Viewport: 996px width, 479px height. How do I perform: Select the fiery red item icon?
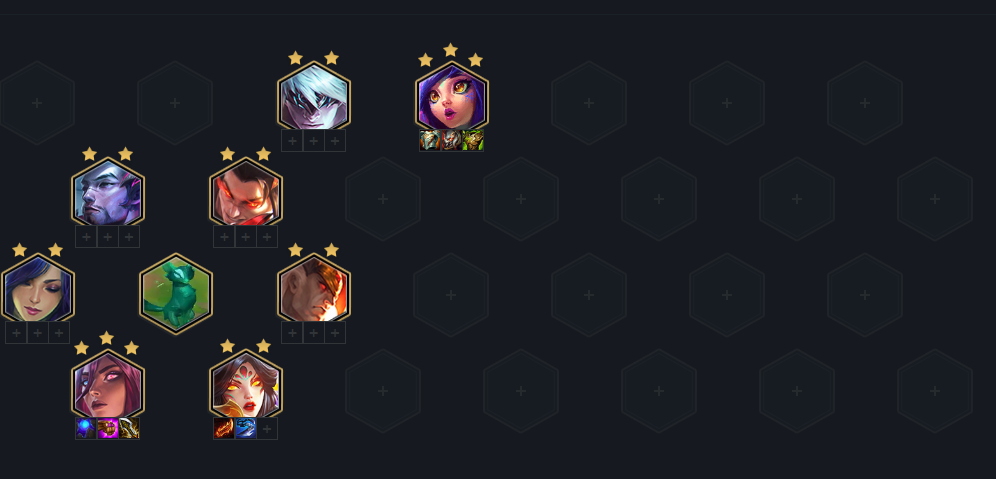[224, 428]
